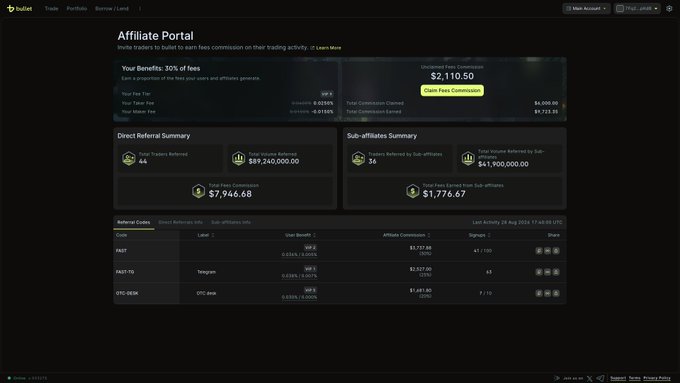The width and height of the screenshot is (680, 383).
Task: Open the Main Account dropdown
Action: pos(586,8)
